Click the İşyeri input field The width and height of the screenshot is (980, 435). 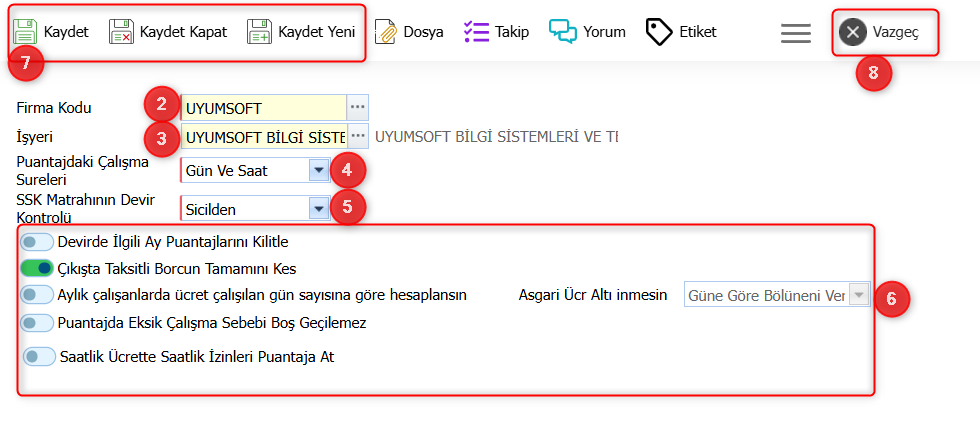(x=263, y=136)
